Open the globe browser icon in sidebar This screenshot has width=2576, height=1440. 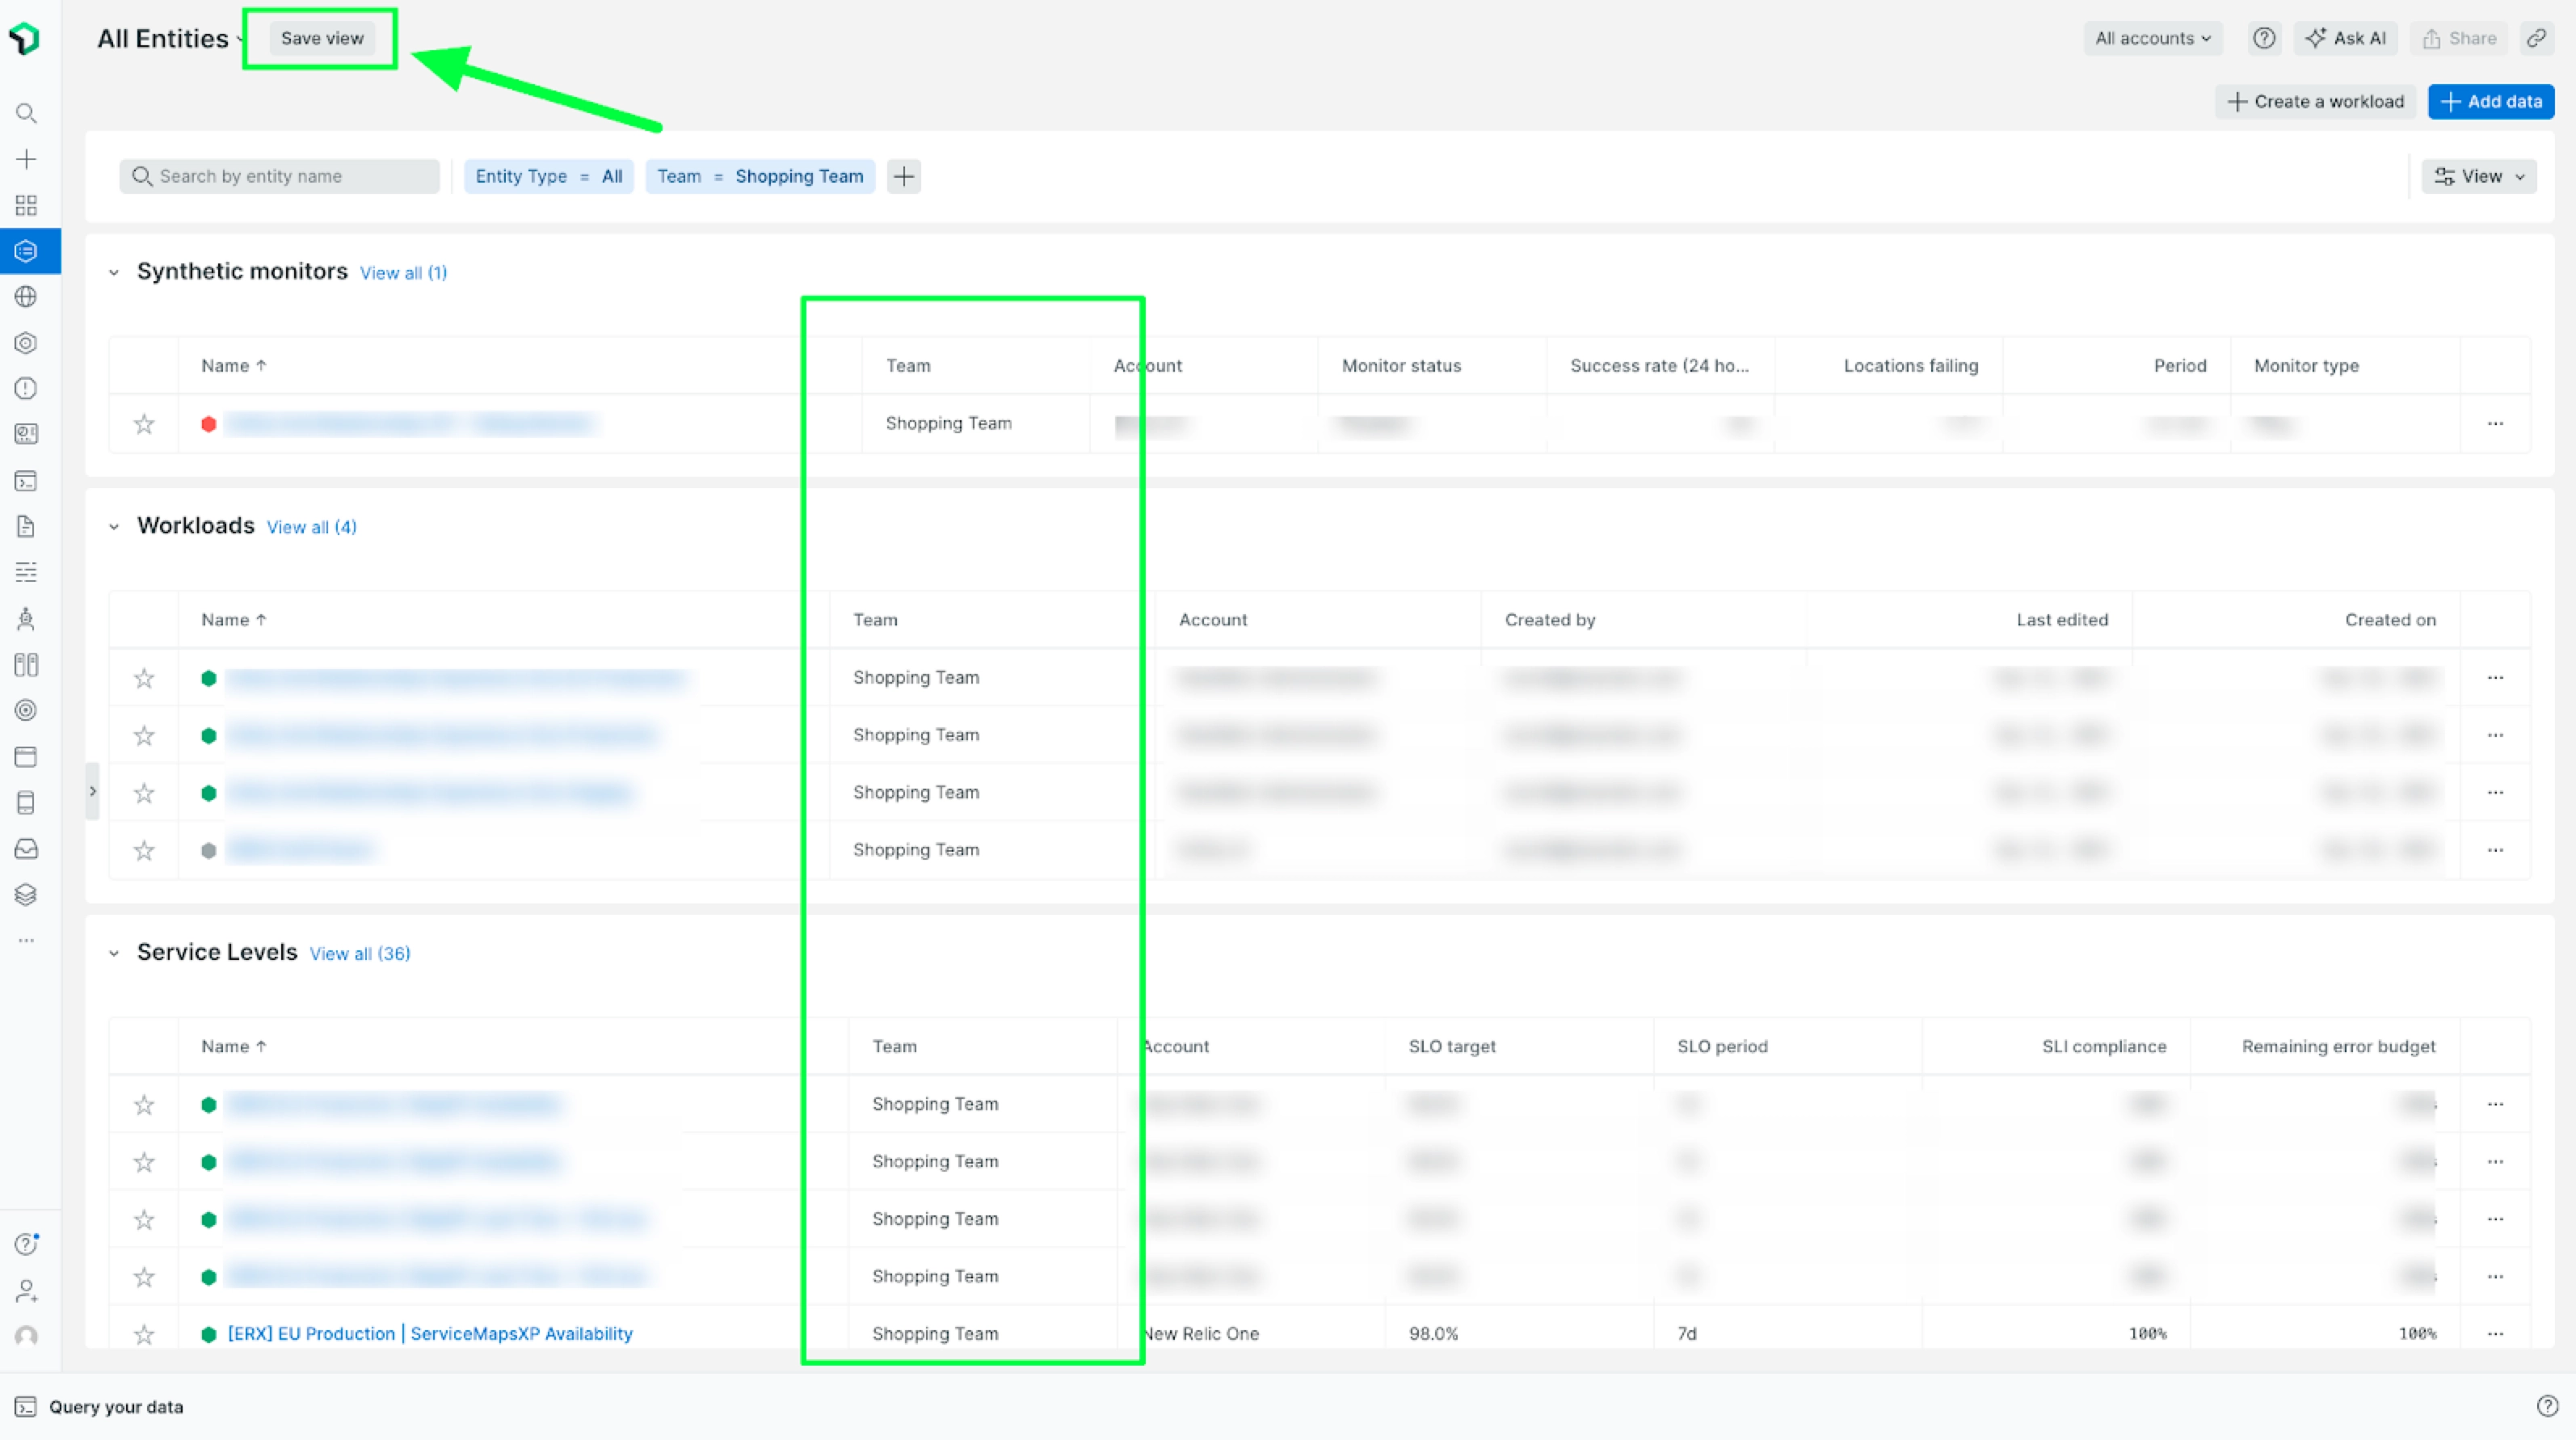[x=26, y=297]
